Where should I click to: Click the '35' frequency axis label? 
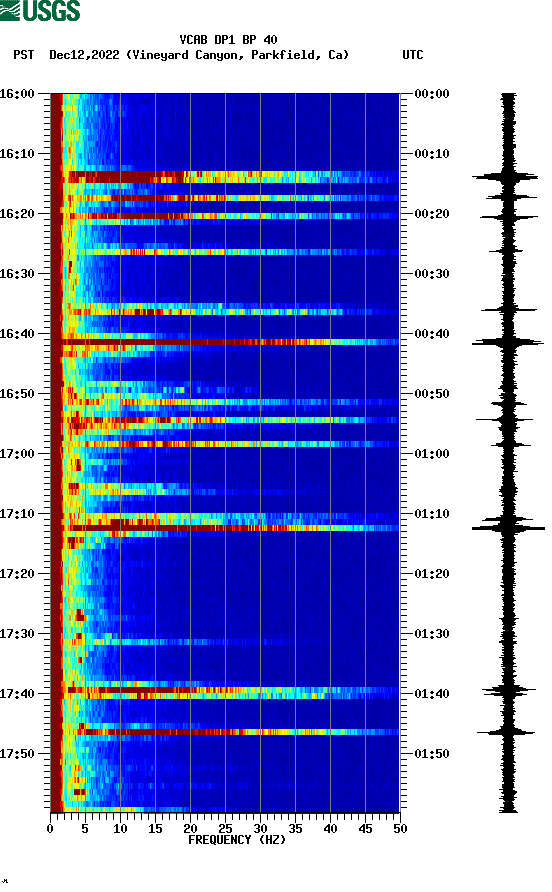(295, 829)
